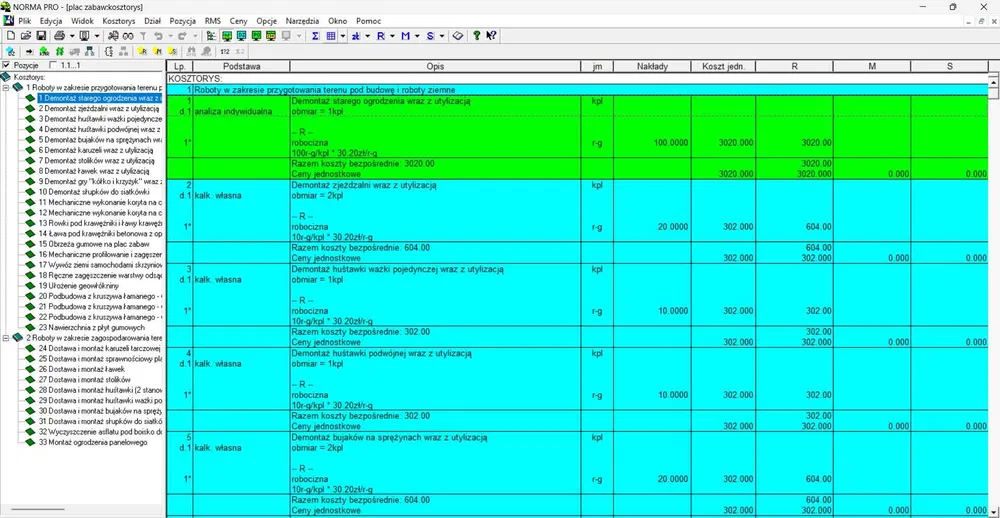This screenshot has height=518, width=1000.
Task: Open a file using the folder icon
Action: [26, 36]
